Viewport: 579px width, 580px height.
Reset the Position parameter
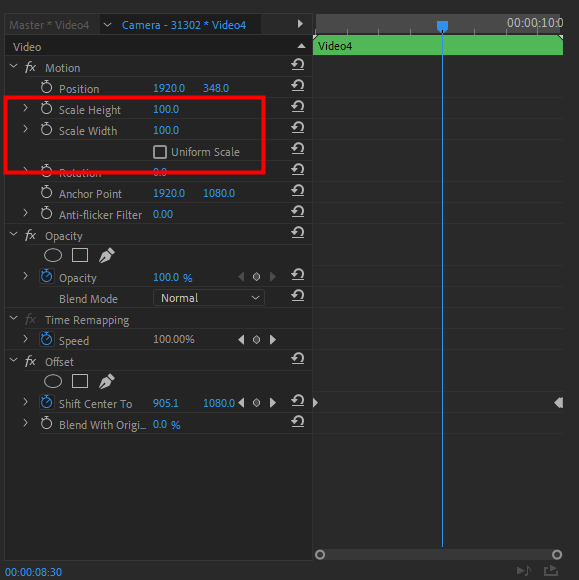click(297, 85)
